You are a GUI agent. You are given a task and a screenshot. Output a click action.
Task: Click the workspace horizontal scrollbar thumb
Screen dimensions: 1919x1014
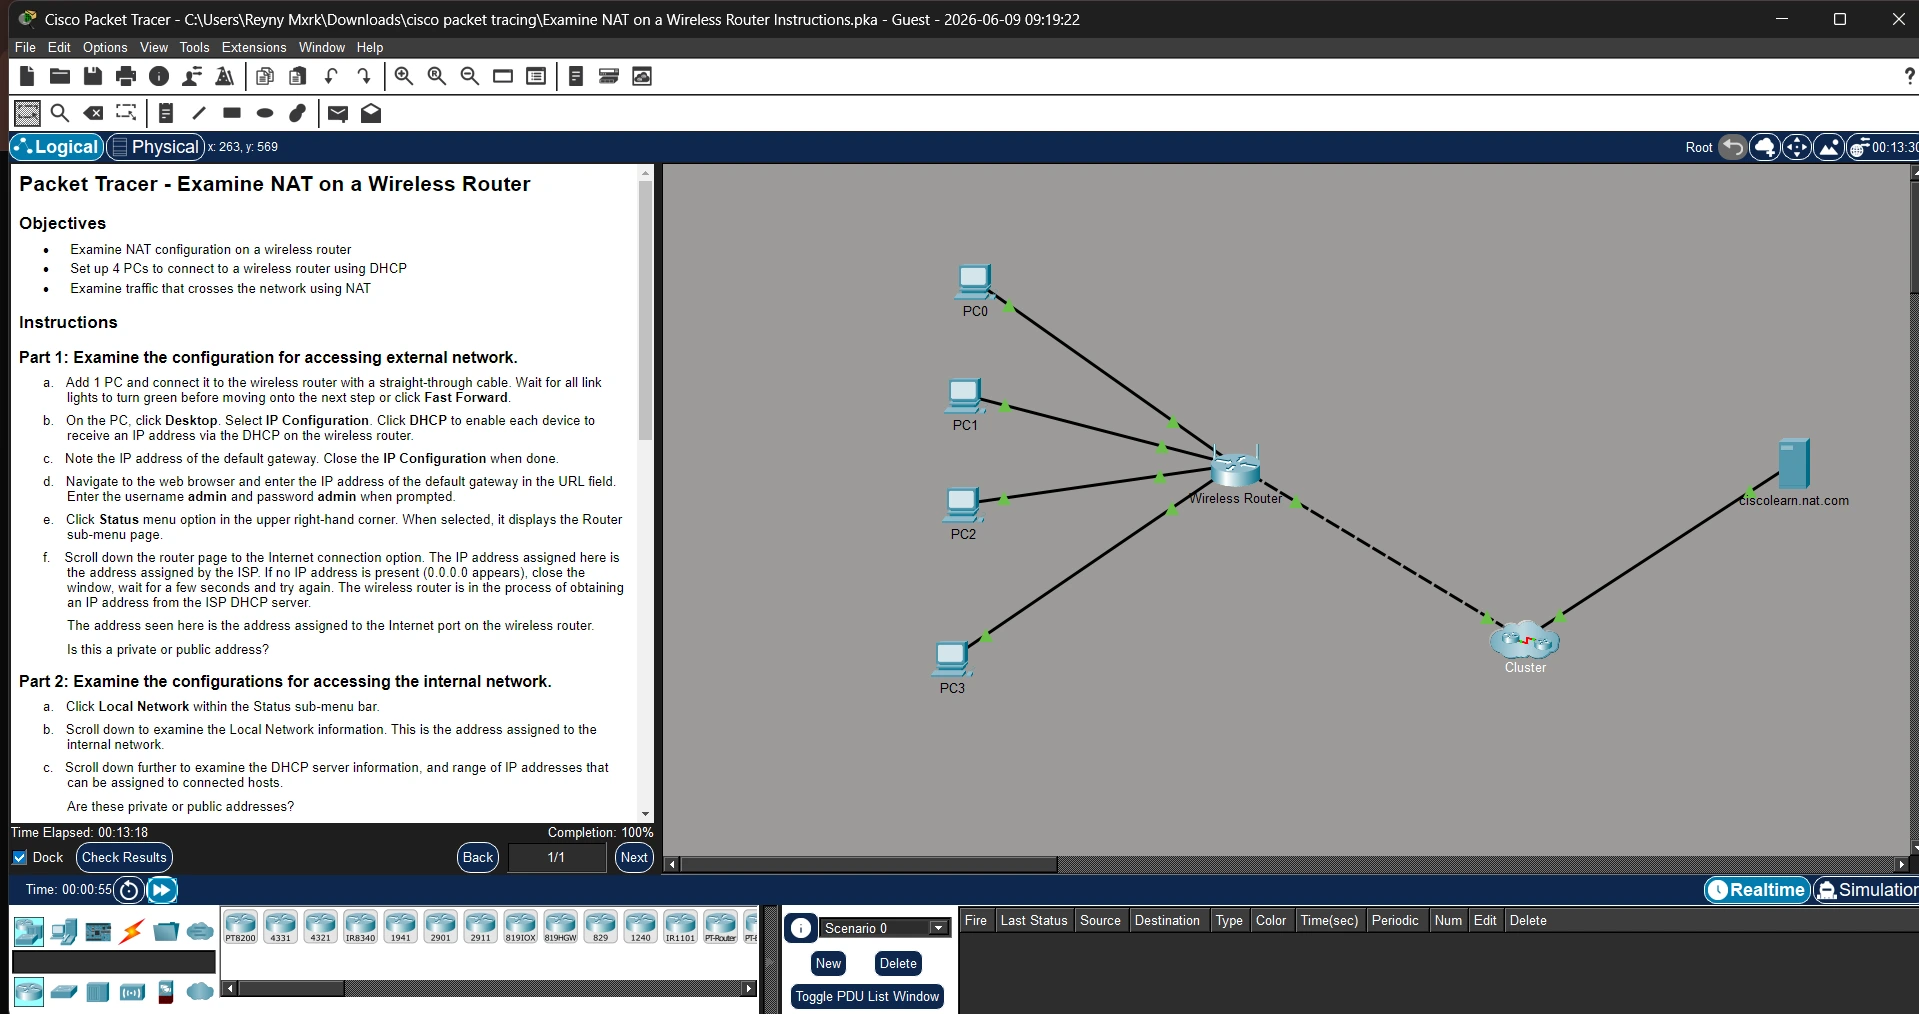coord(868,864)
